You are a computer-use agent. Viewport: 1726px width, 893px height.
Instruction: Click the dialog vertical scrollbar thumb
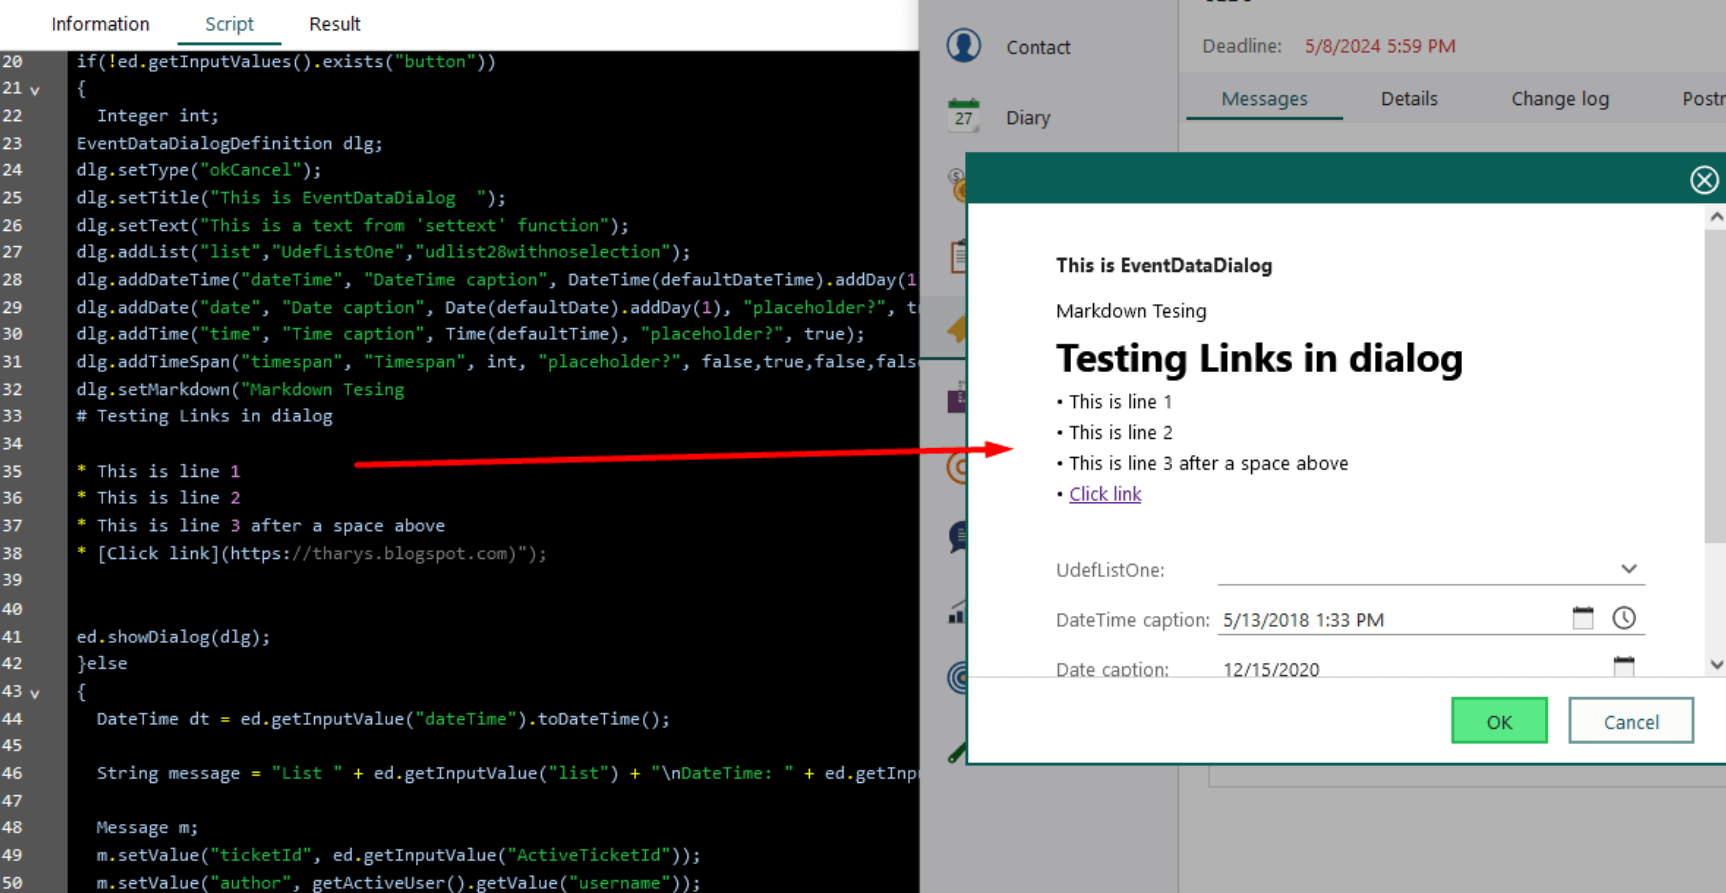pyautogui.click(x=1716, y=385)
